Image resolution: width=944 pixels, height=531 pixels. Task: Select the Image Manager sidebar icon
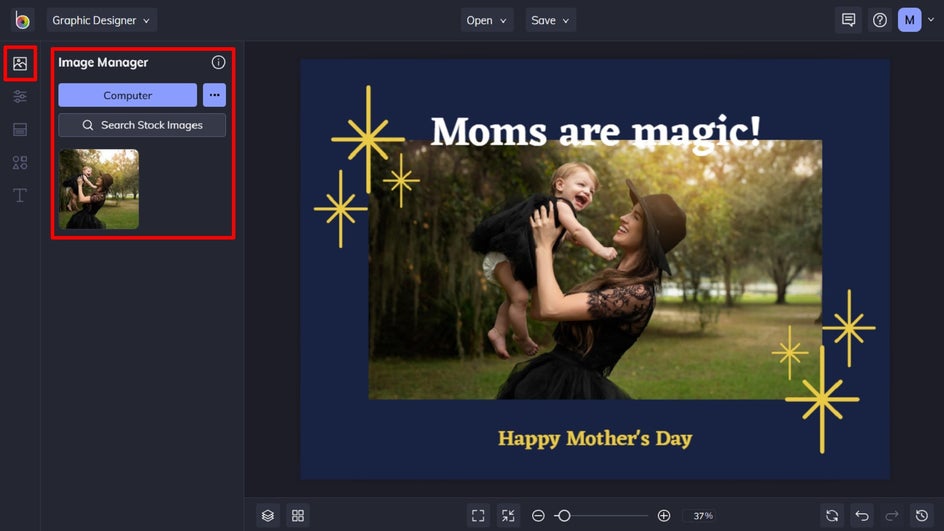coord(20,63)
